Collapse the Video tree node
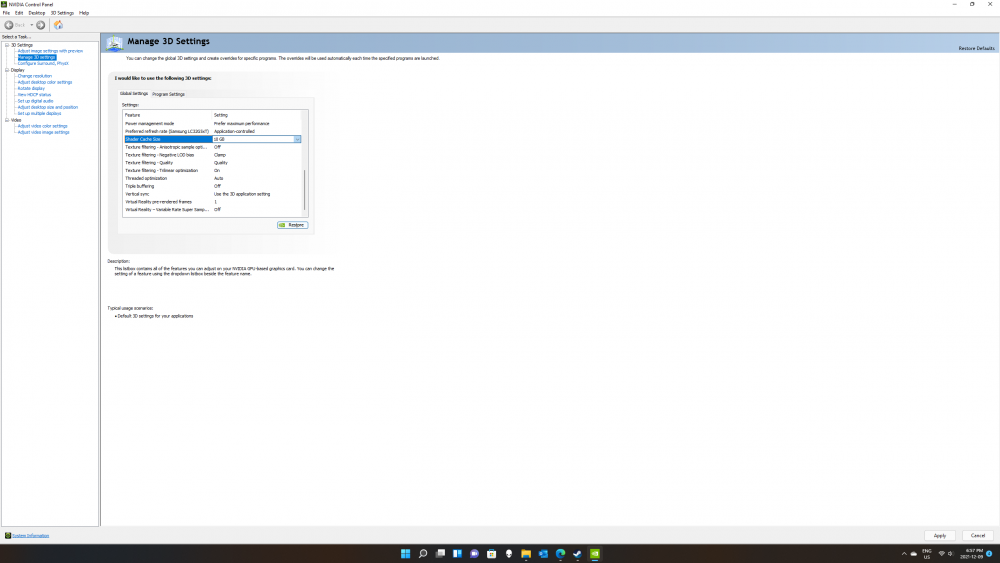Image resolution: width=1000 pixels, height=563 pixels. (7, 120)
